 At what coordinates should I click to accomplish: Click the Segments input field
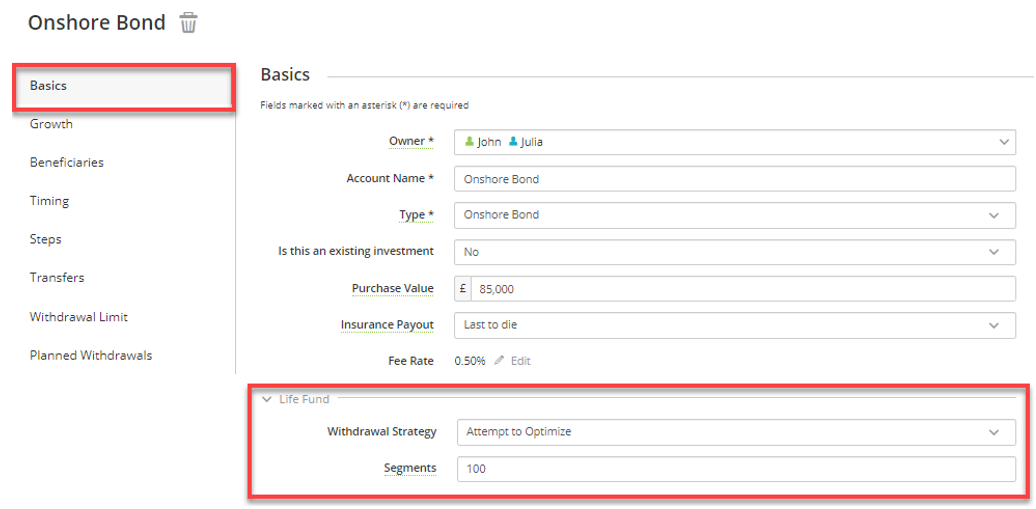736,469
